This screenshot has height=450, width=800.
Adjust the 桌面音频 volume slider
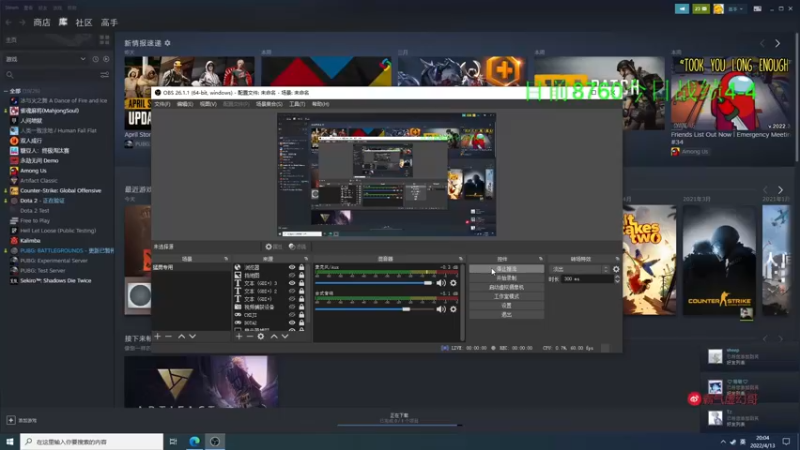tap(374, 309)
